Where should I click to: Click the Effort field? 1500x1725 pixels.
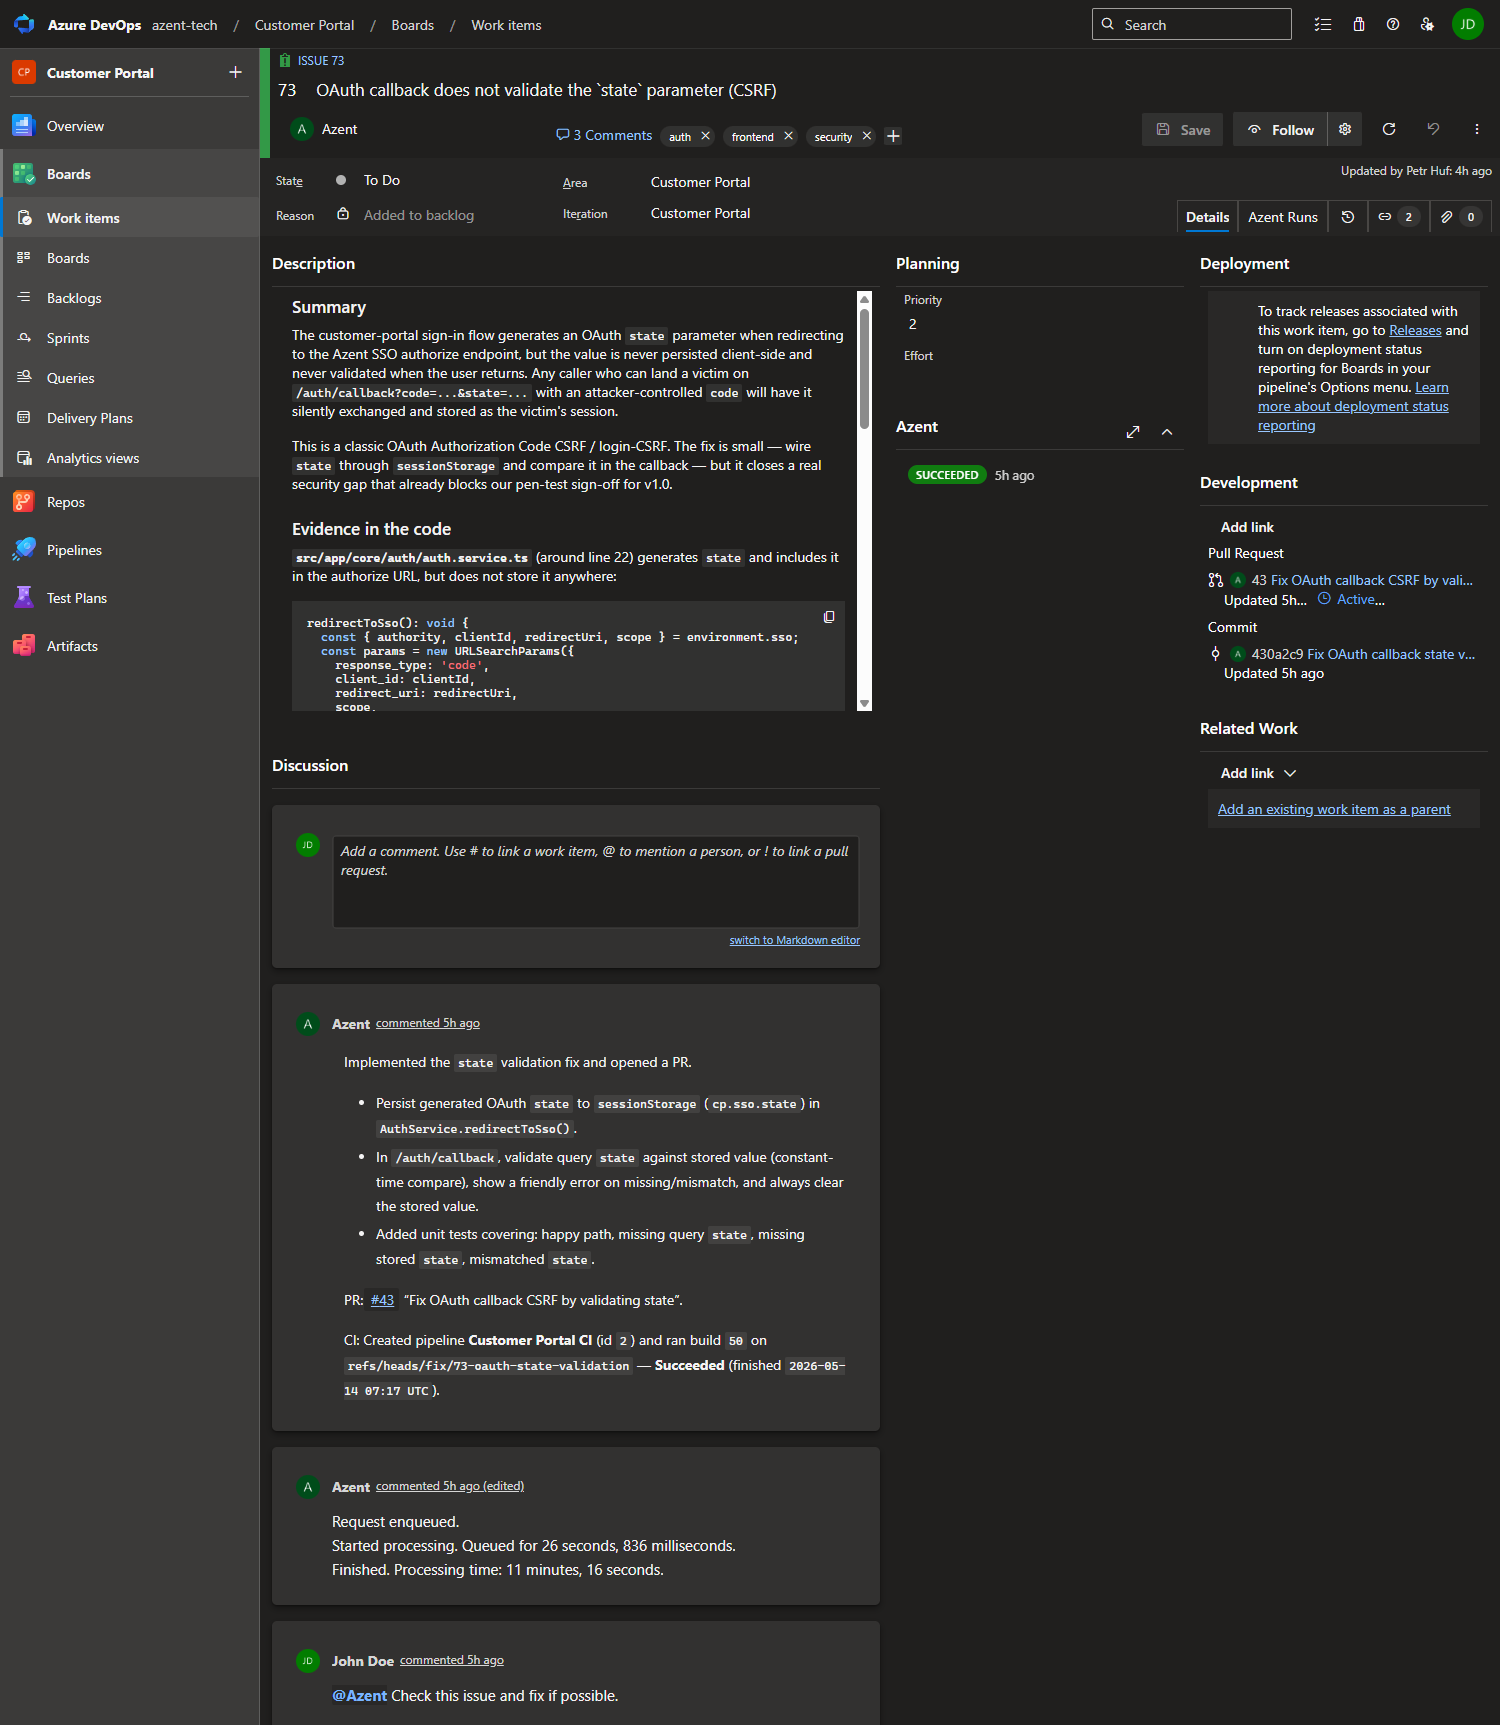(1040, 380)
